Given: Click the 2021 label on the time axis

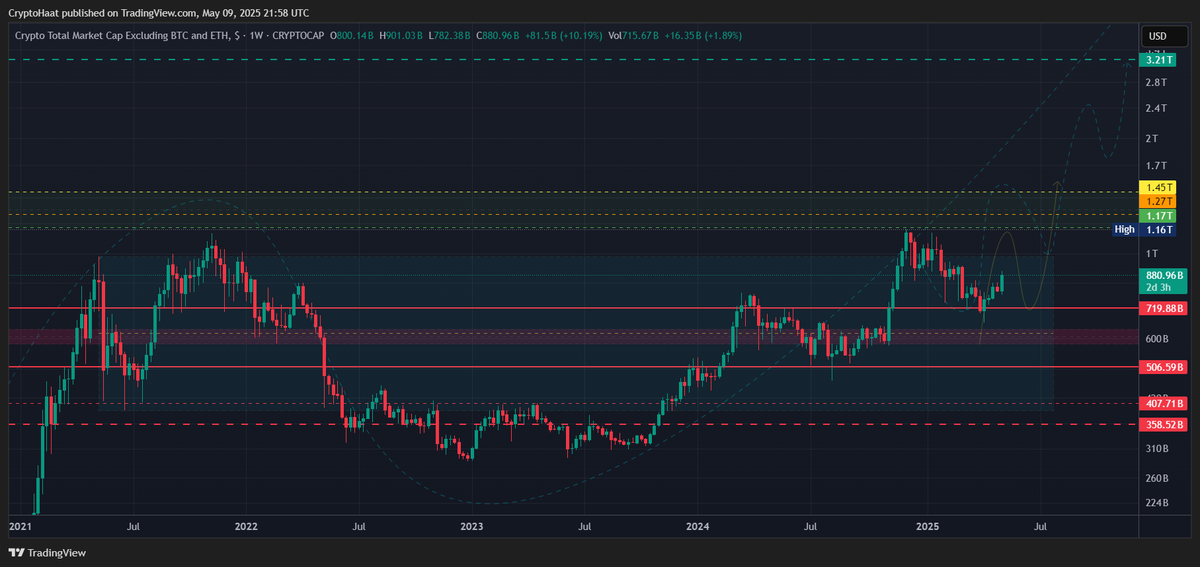Looking at the screenshot, I should point(20,525).
